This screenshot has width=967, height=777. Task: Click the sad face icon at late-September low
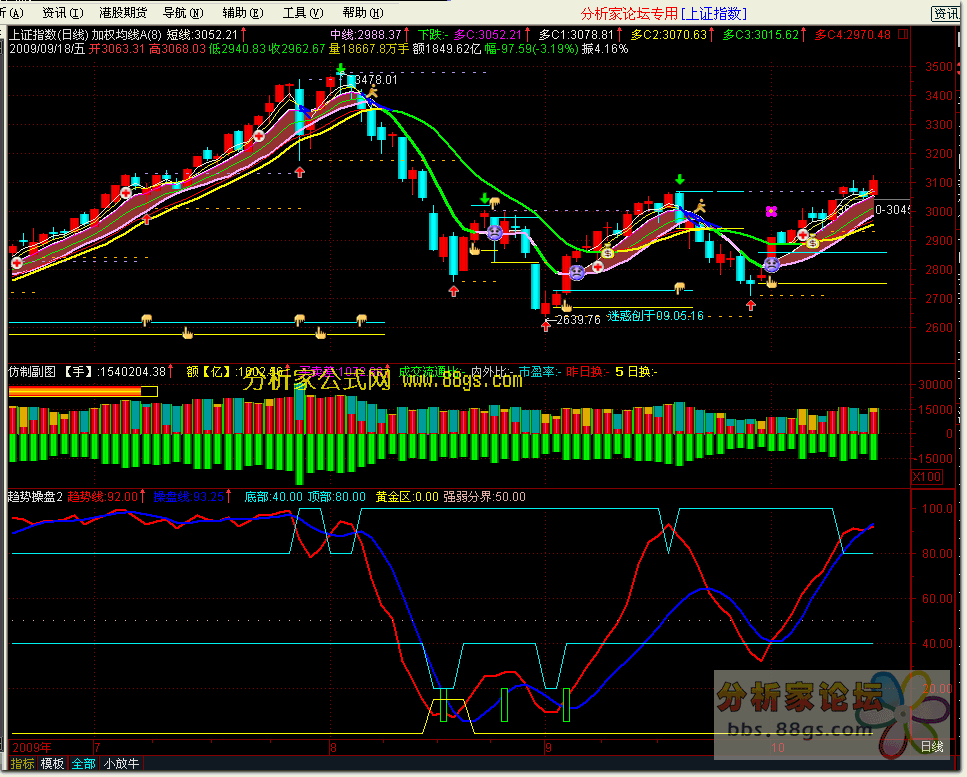(772, 265)
